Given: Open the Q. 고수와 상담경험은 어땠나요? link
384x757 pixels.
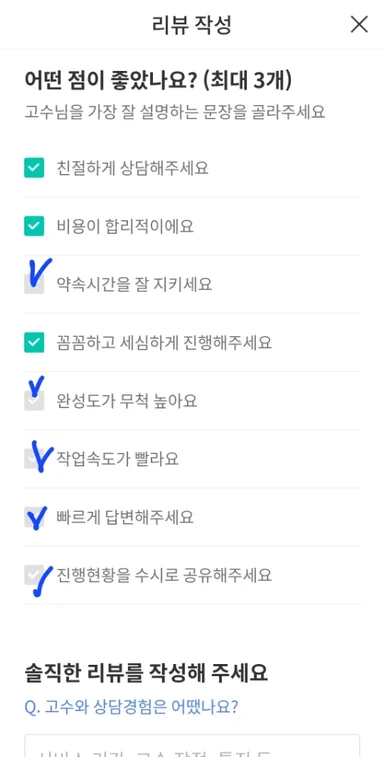Looking at the screenshot, I should [131, 707].
